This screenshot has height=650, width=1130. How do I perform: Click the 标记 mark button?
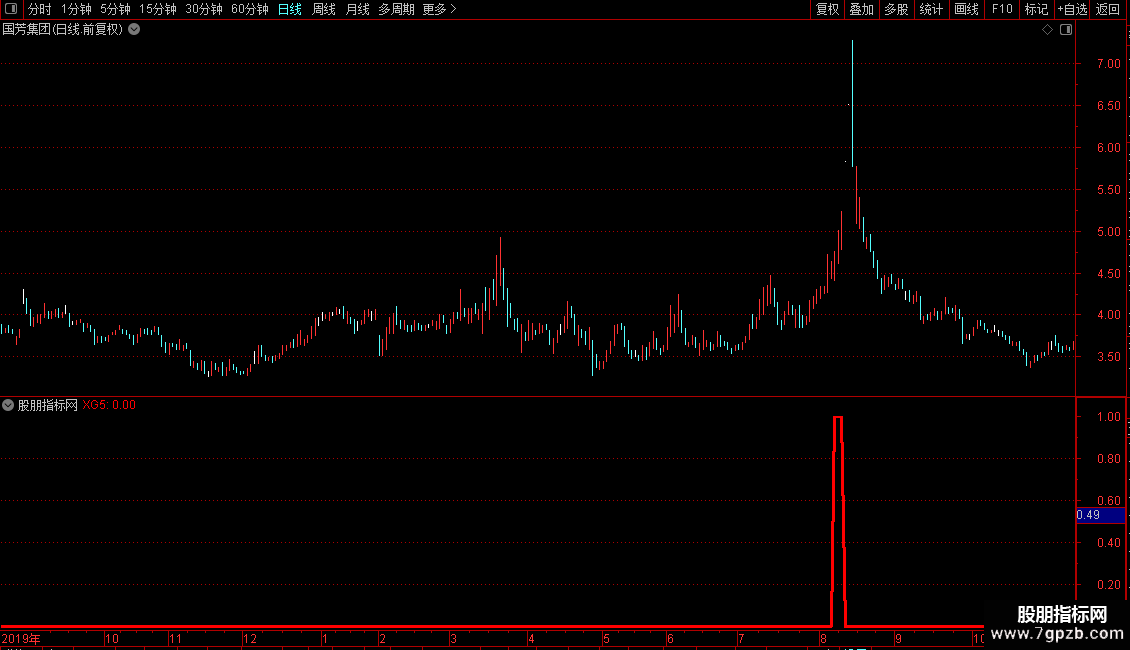pos(1036,9)
